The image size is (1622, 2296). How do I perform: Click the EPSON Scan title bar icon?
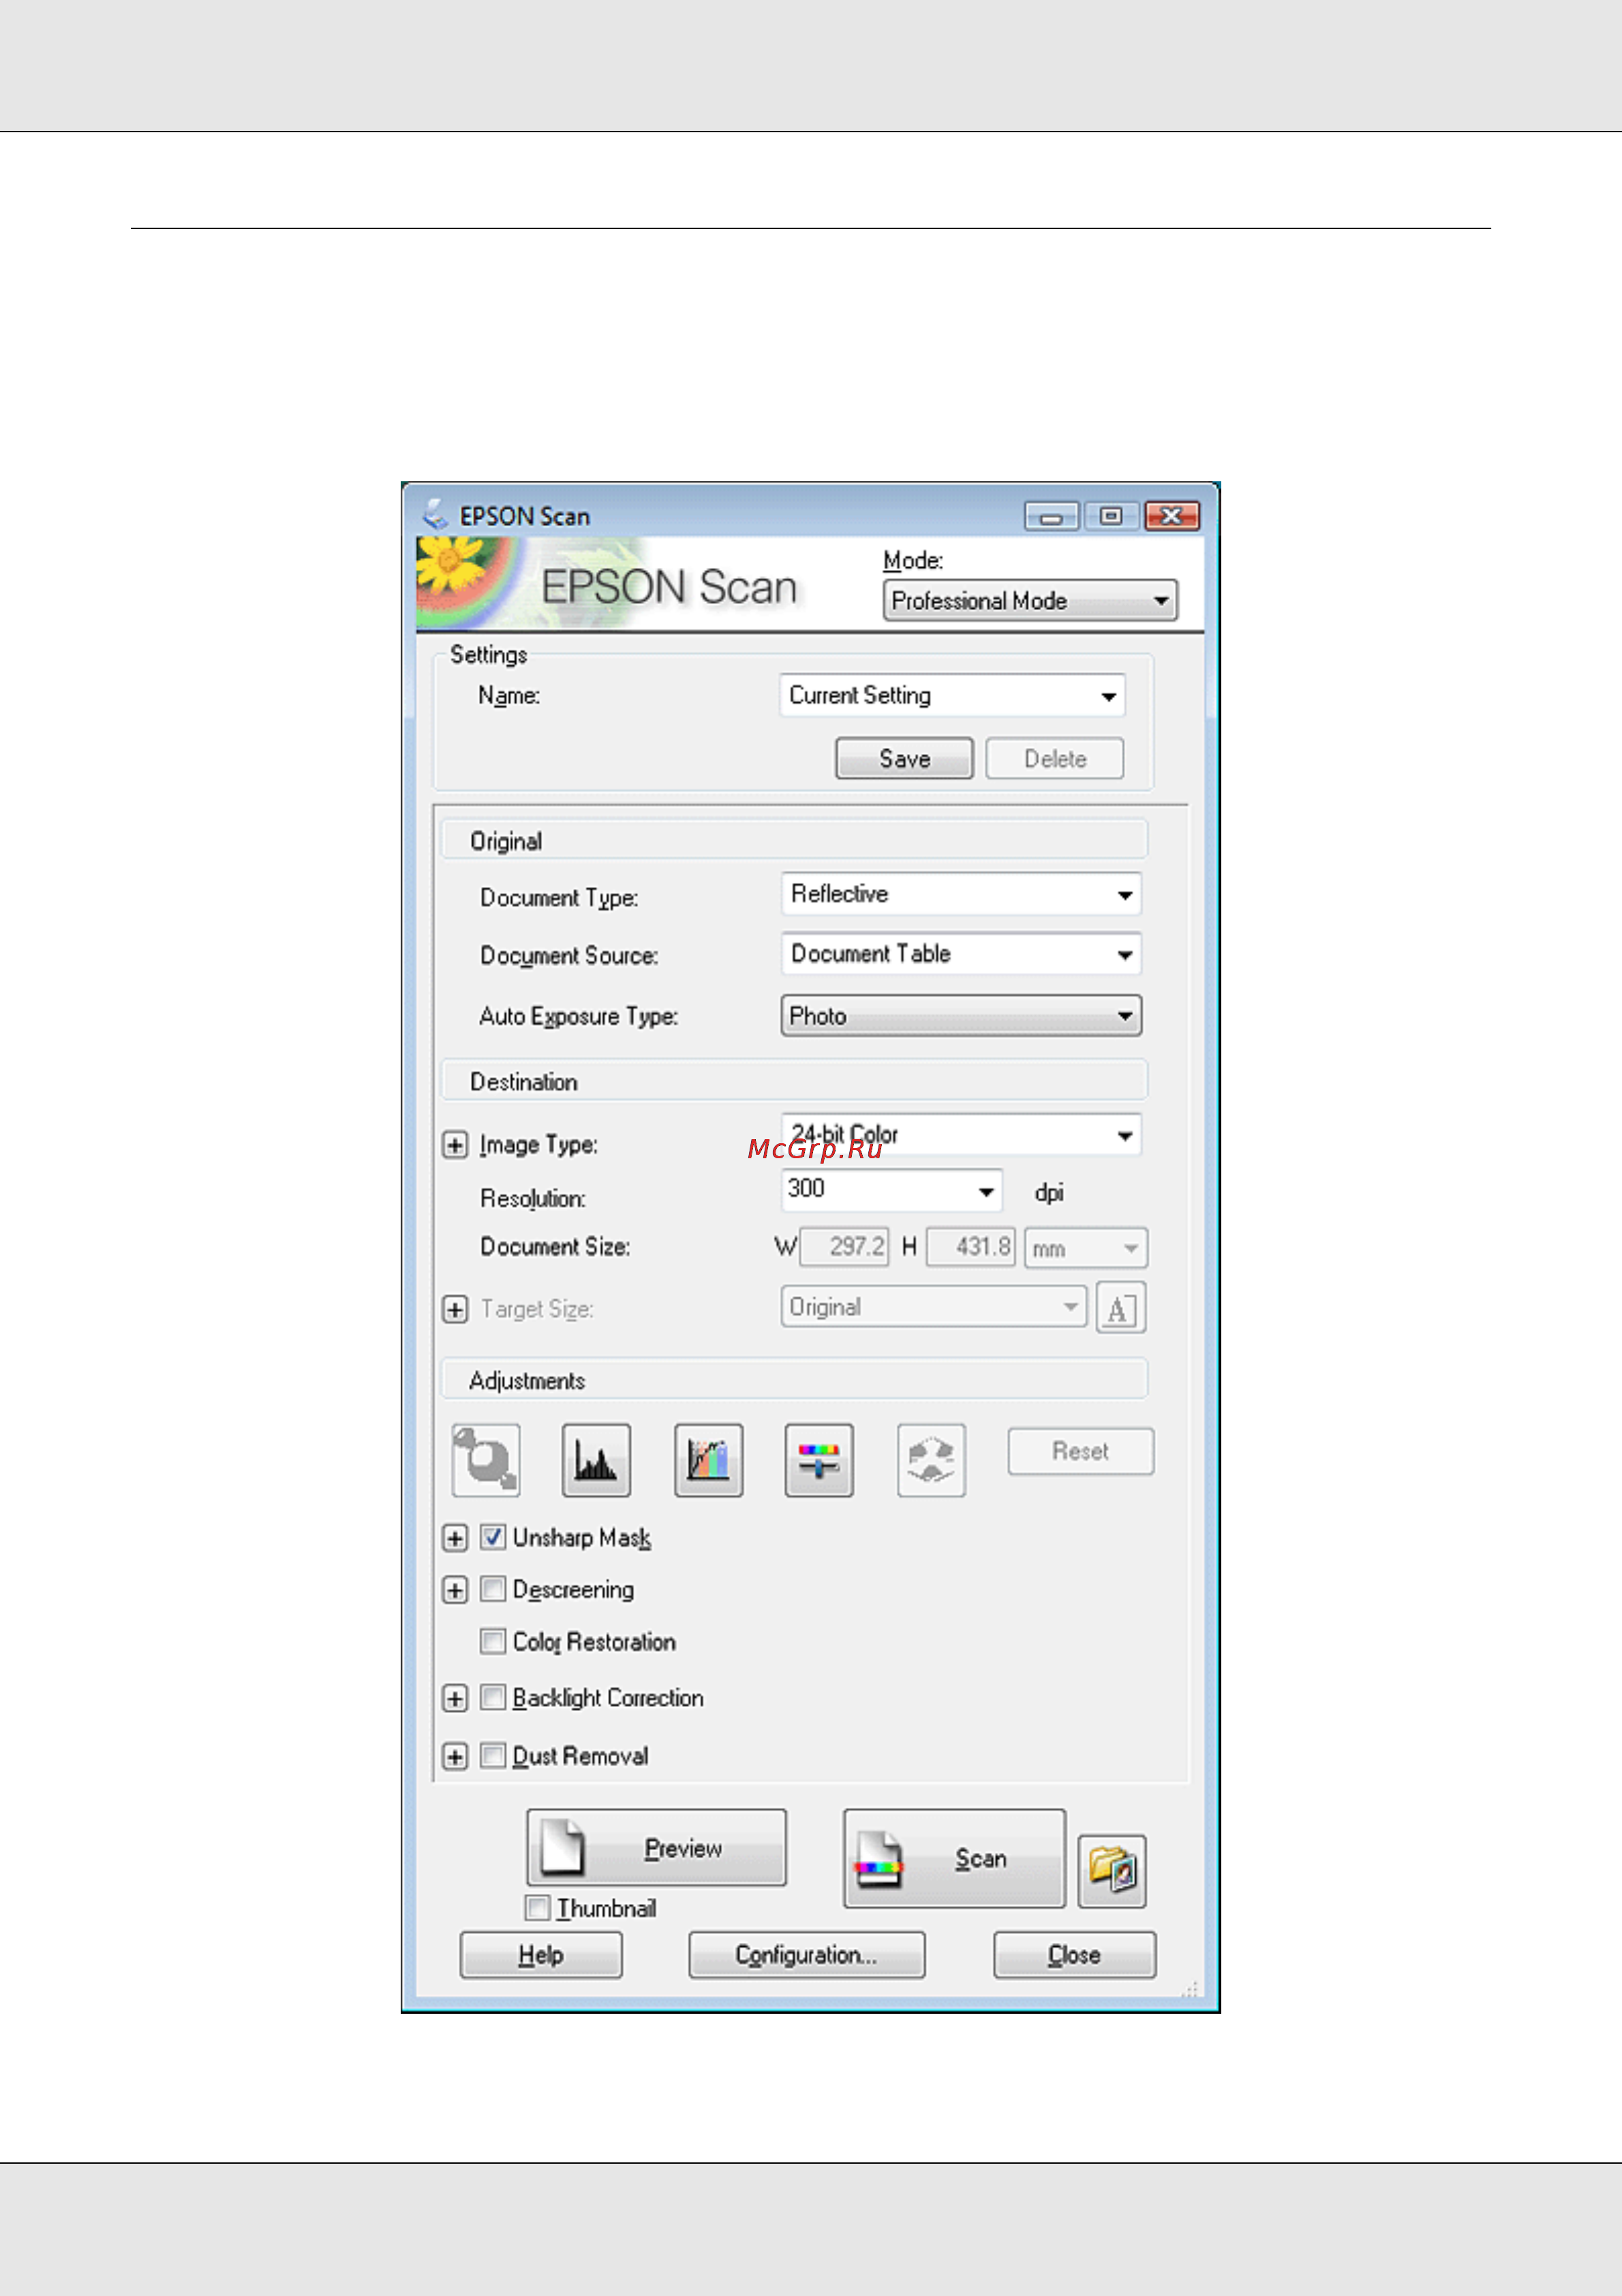tap(434, 515)
